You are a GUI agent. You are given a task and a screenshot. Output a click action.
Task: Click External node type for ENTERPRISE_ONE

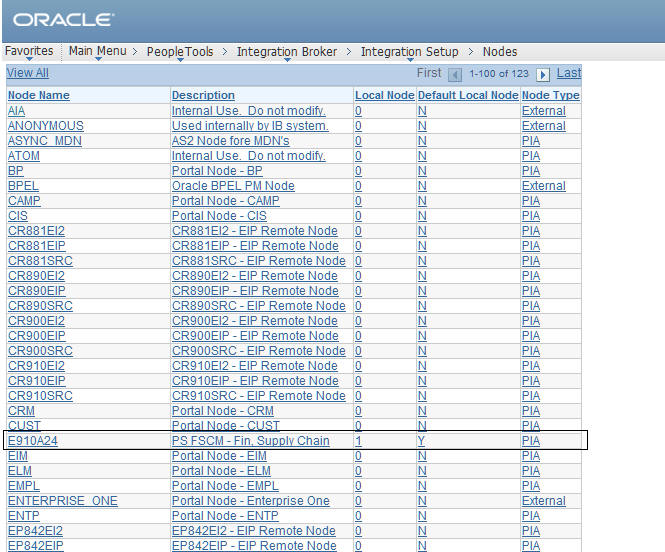544,501
